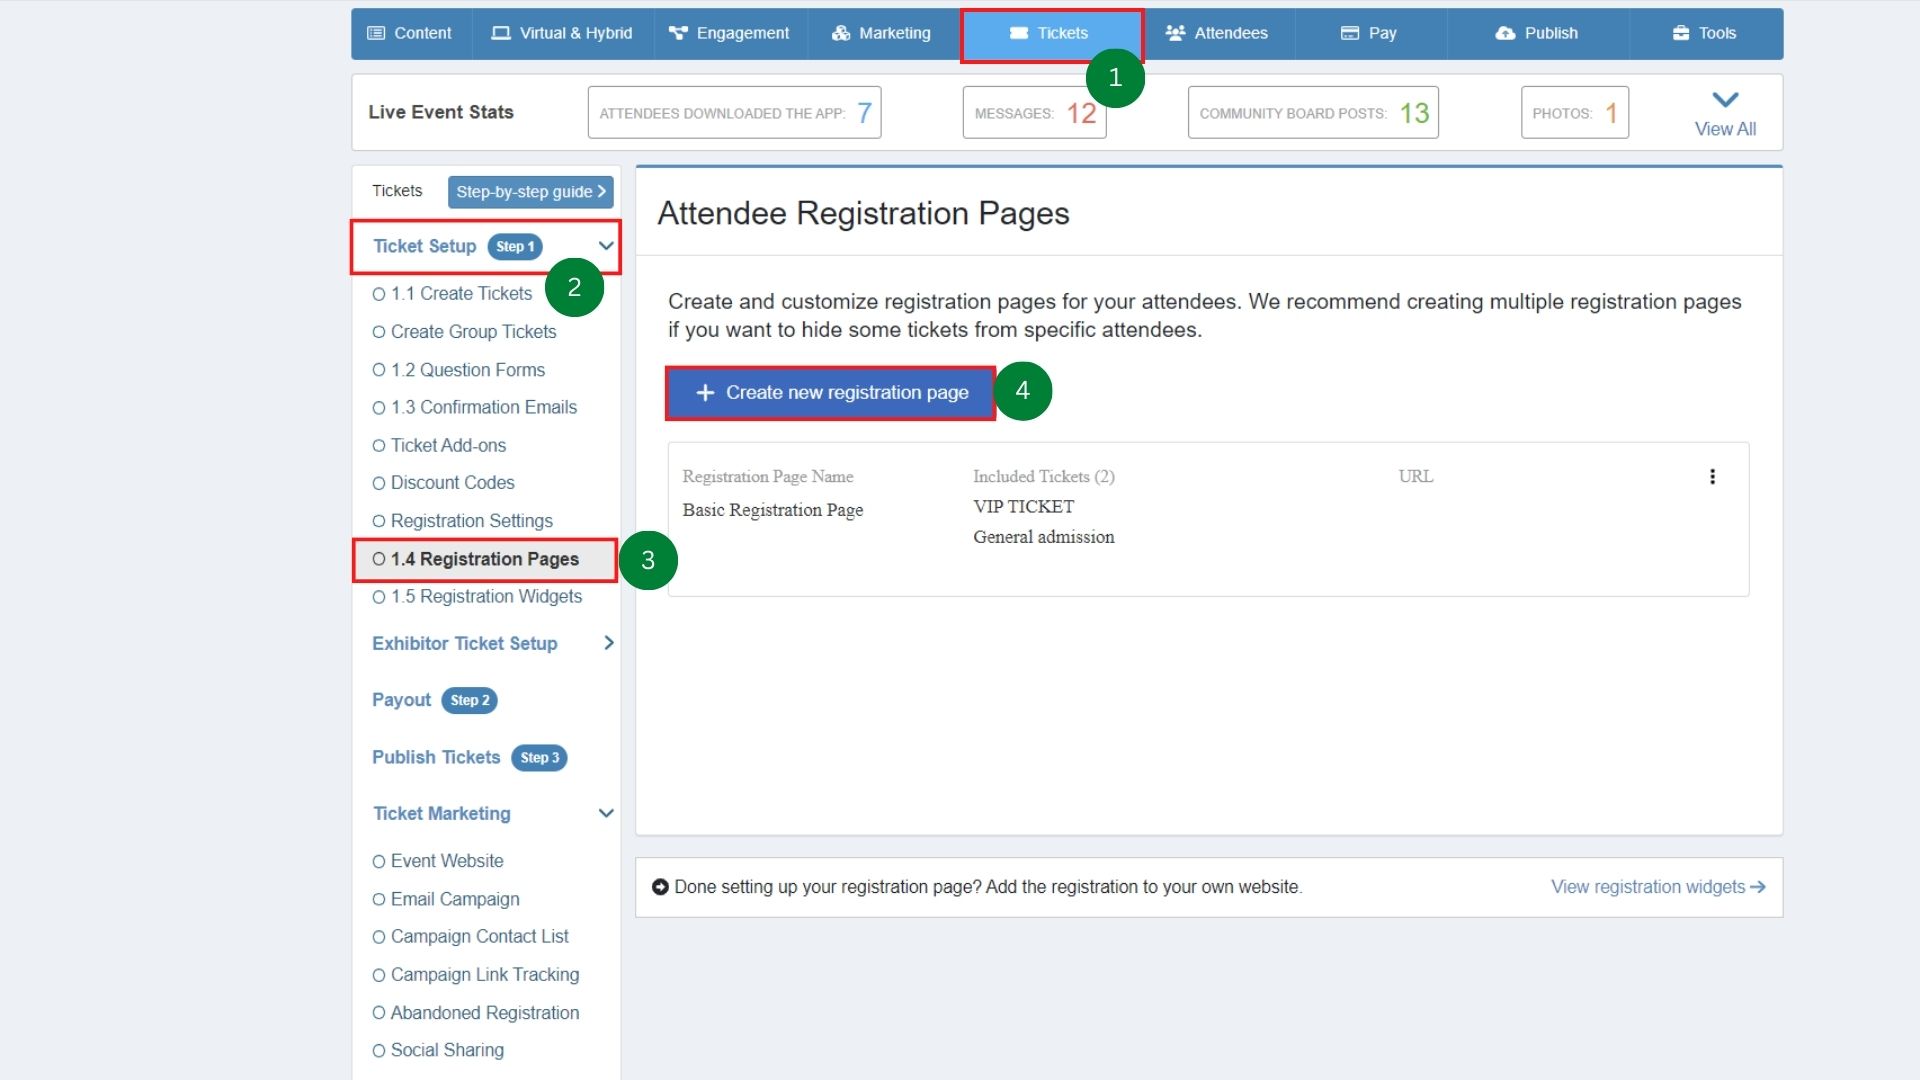Mark the 1.1 Create Tickets step circle
Viewport: 1920px width, 1080px height.
378,293
